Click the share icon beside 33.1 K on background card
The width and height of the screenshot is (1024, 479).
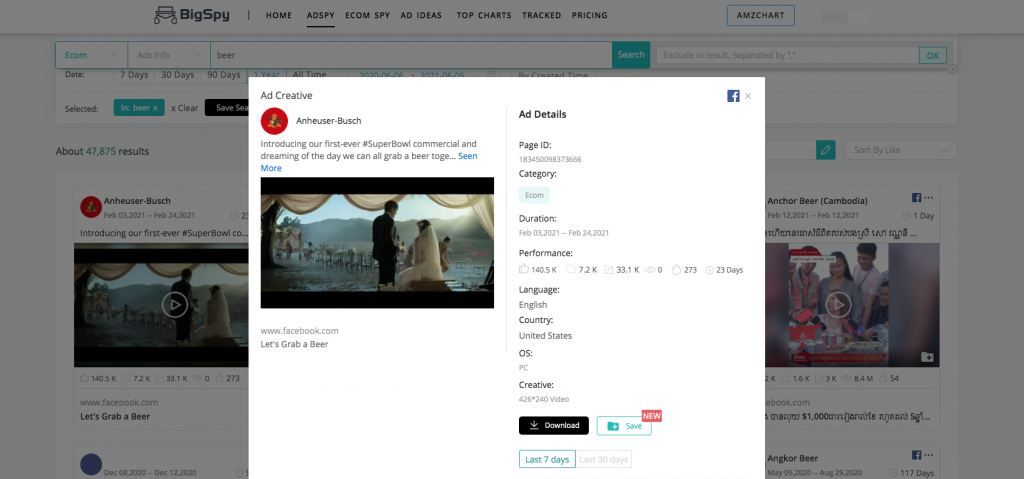[159, 378]
